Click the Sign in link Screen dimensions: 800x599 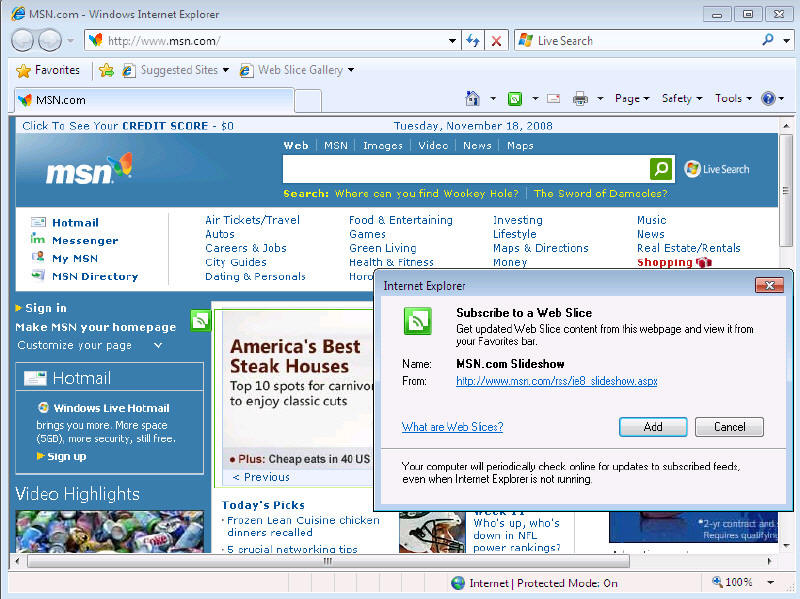coord(46,308)
